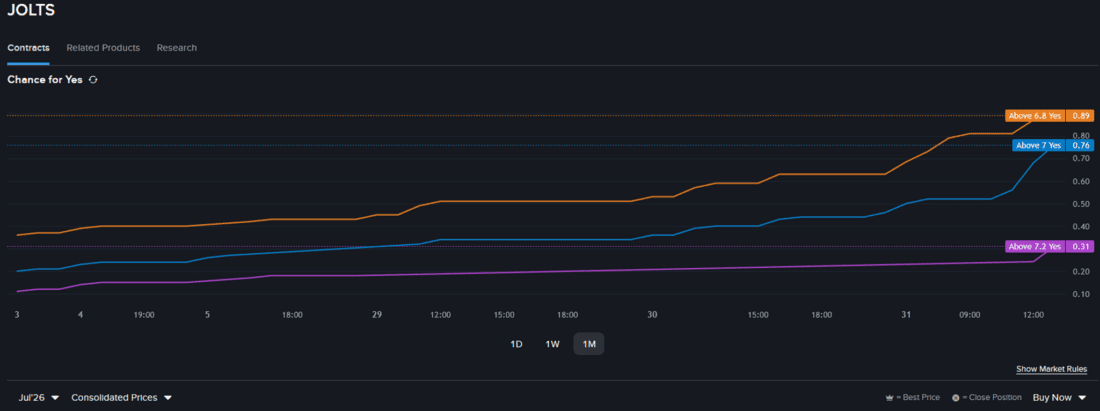Refresh the Chance for Yes chart

[93, 80]
